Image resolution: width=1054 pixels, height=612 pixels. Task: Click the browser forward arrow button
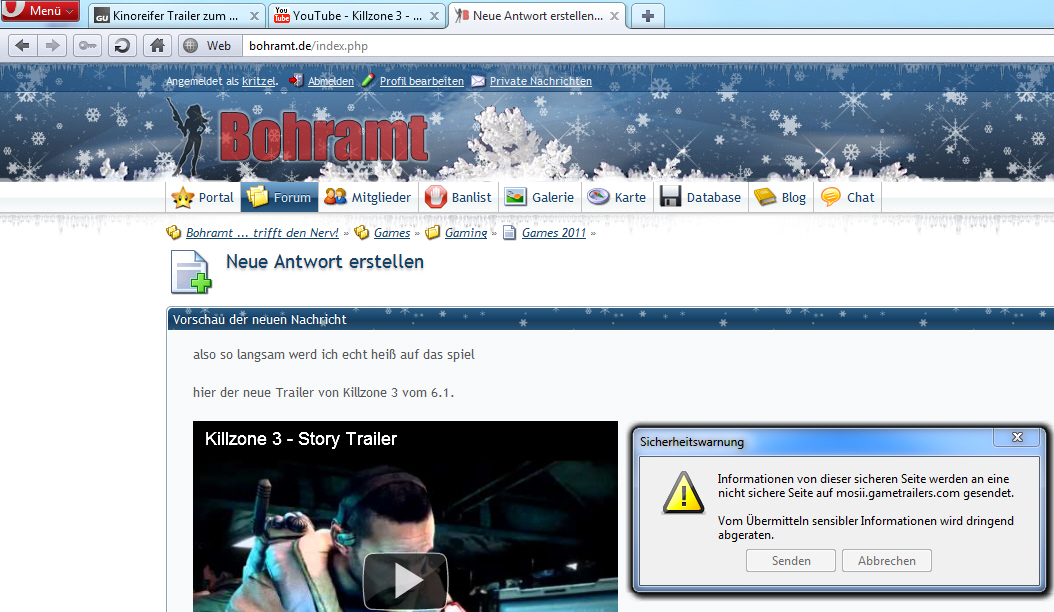tap(53, 46)
